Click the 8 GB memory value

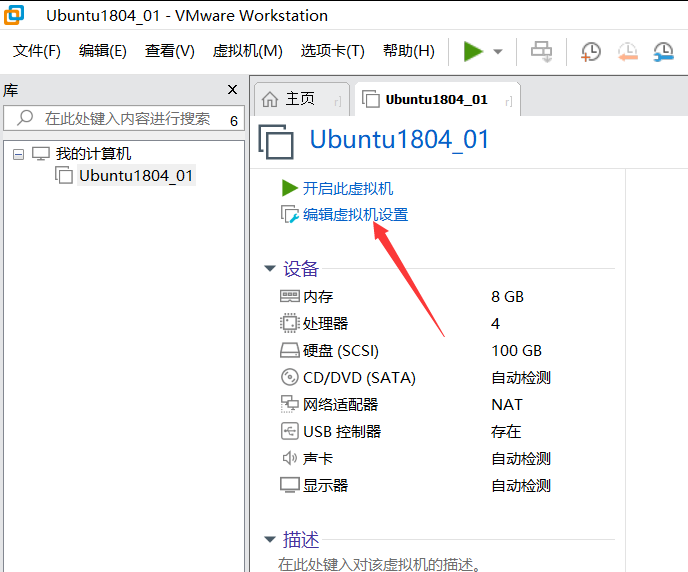click(507, 297)
